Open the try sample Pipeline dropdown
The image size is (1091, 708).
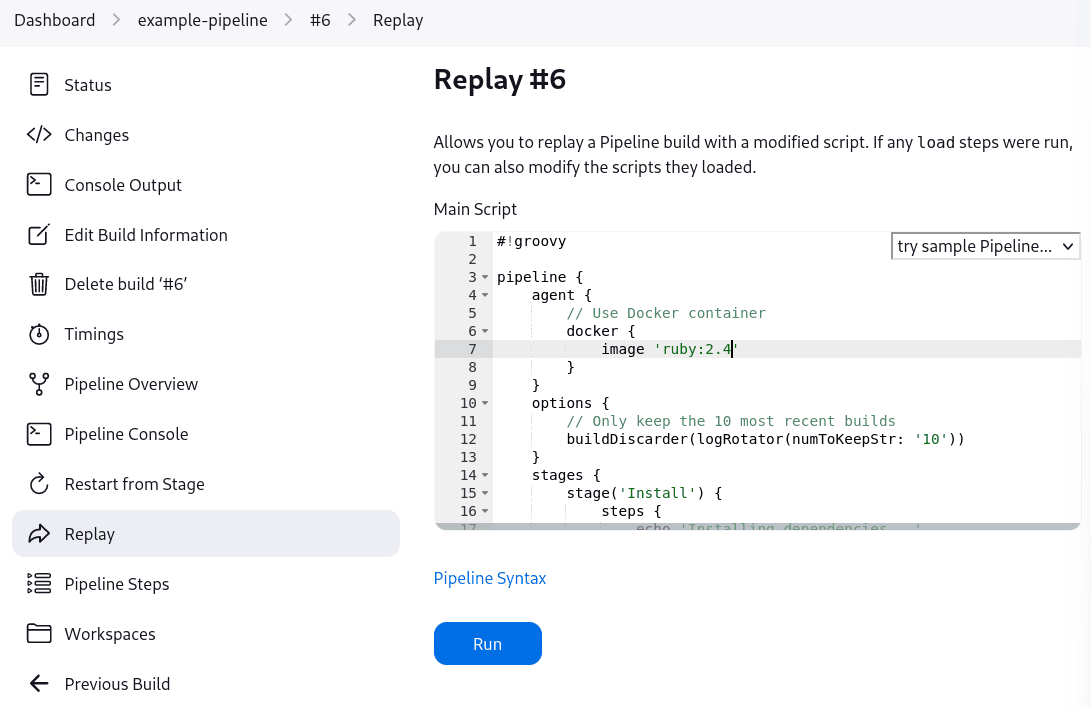click(985, 246)
